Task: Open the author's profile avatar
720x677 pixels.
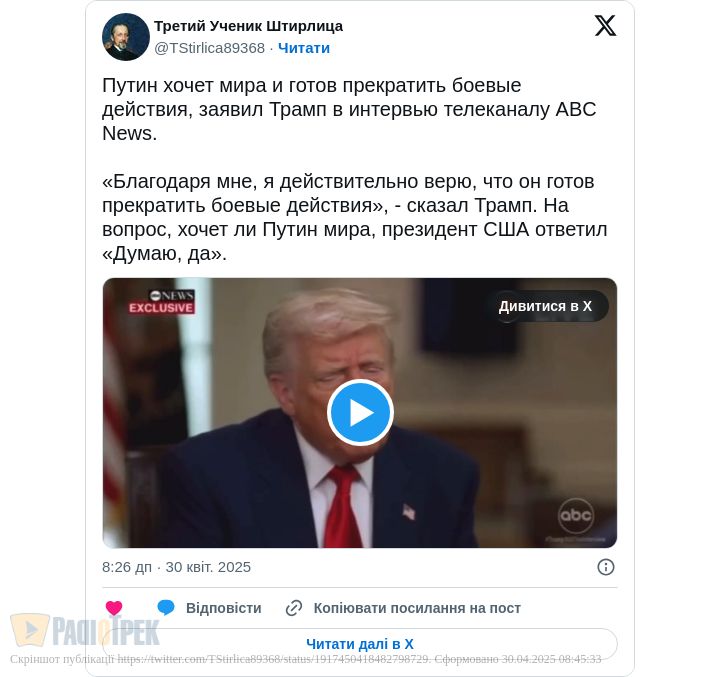Action: 126,37
